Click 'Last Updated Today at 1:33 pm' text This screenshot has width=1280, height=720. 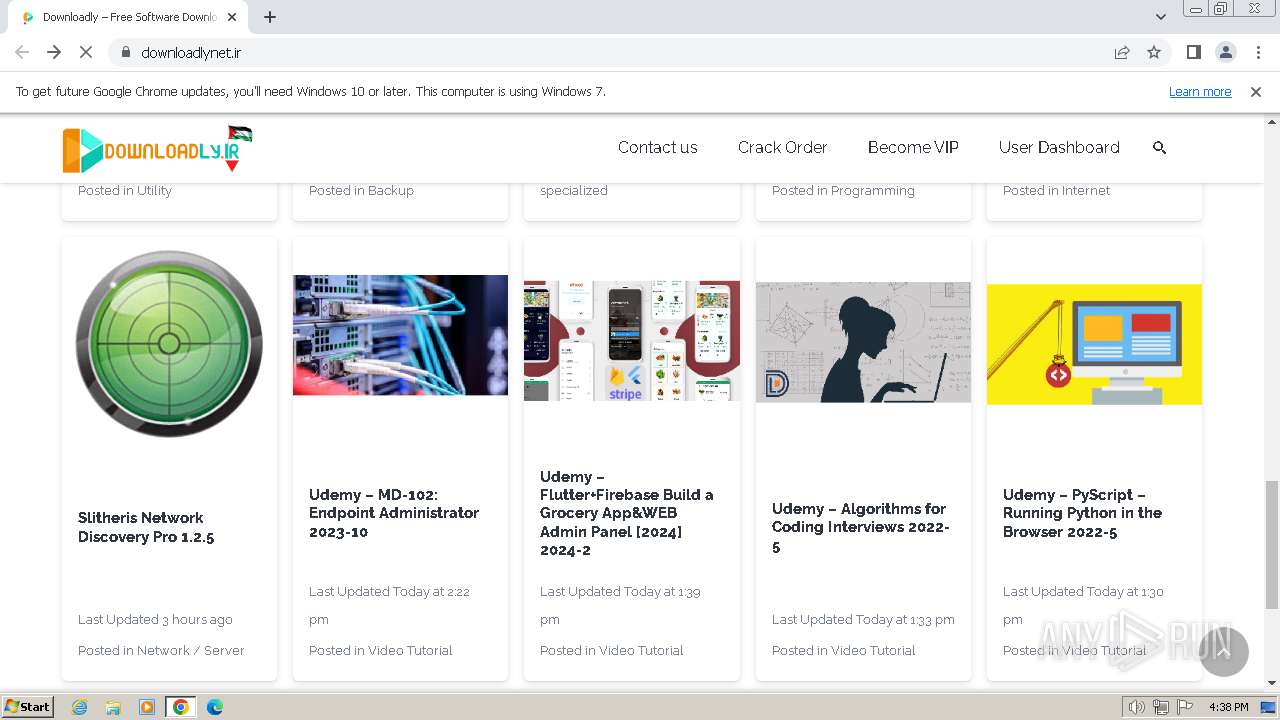pyautogui.click(x=863, y=619)
